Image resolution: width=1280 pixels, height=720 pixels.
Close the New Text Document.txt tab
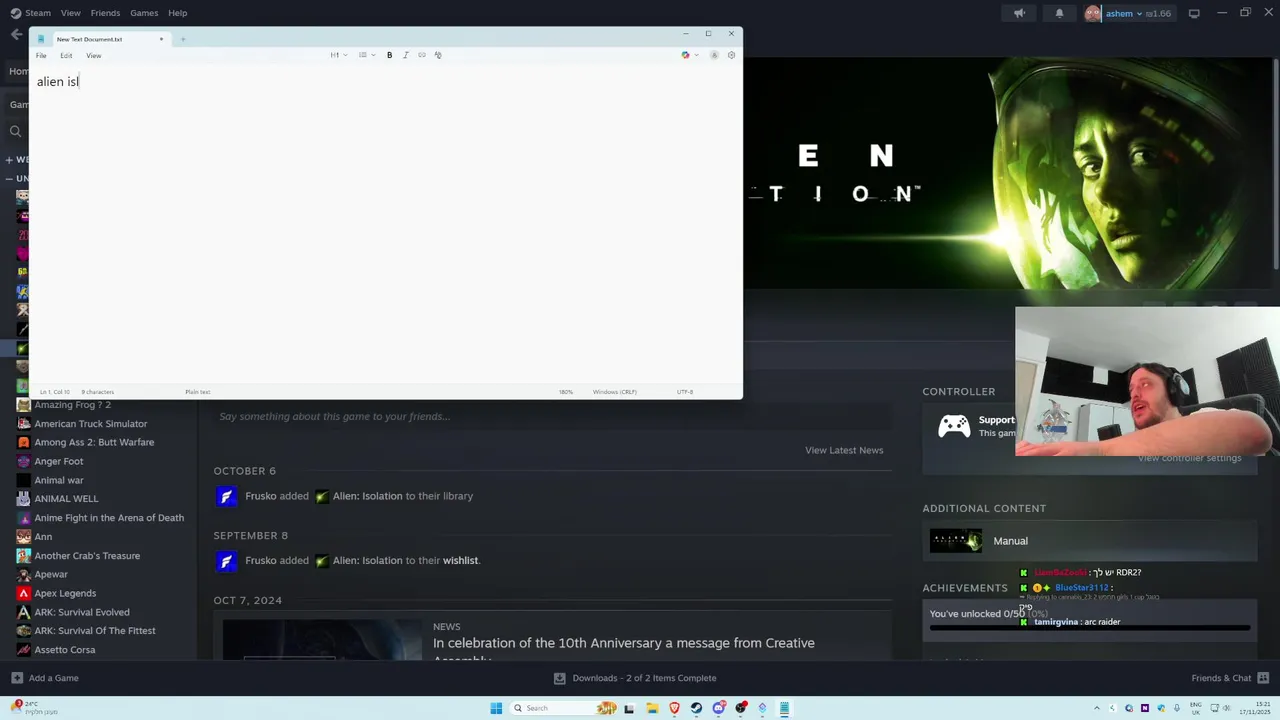(161, 39)
